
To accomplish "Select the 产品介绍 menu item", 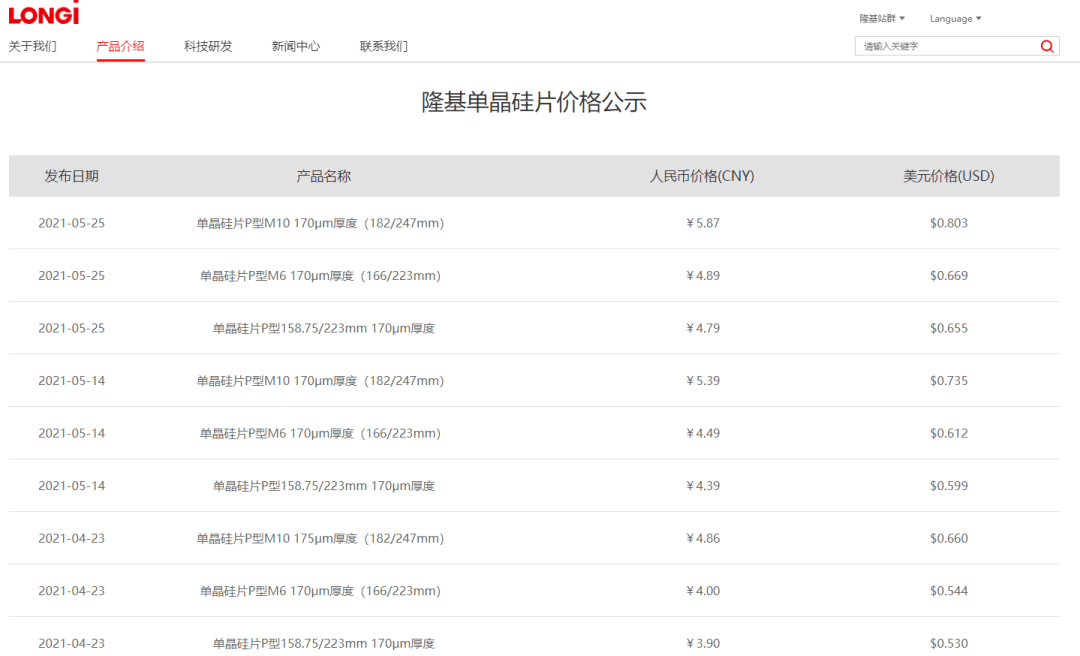I will tap(120, 46).
